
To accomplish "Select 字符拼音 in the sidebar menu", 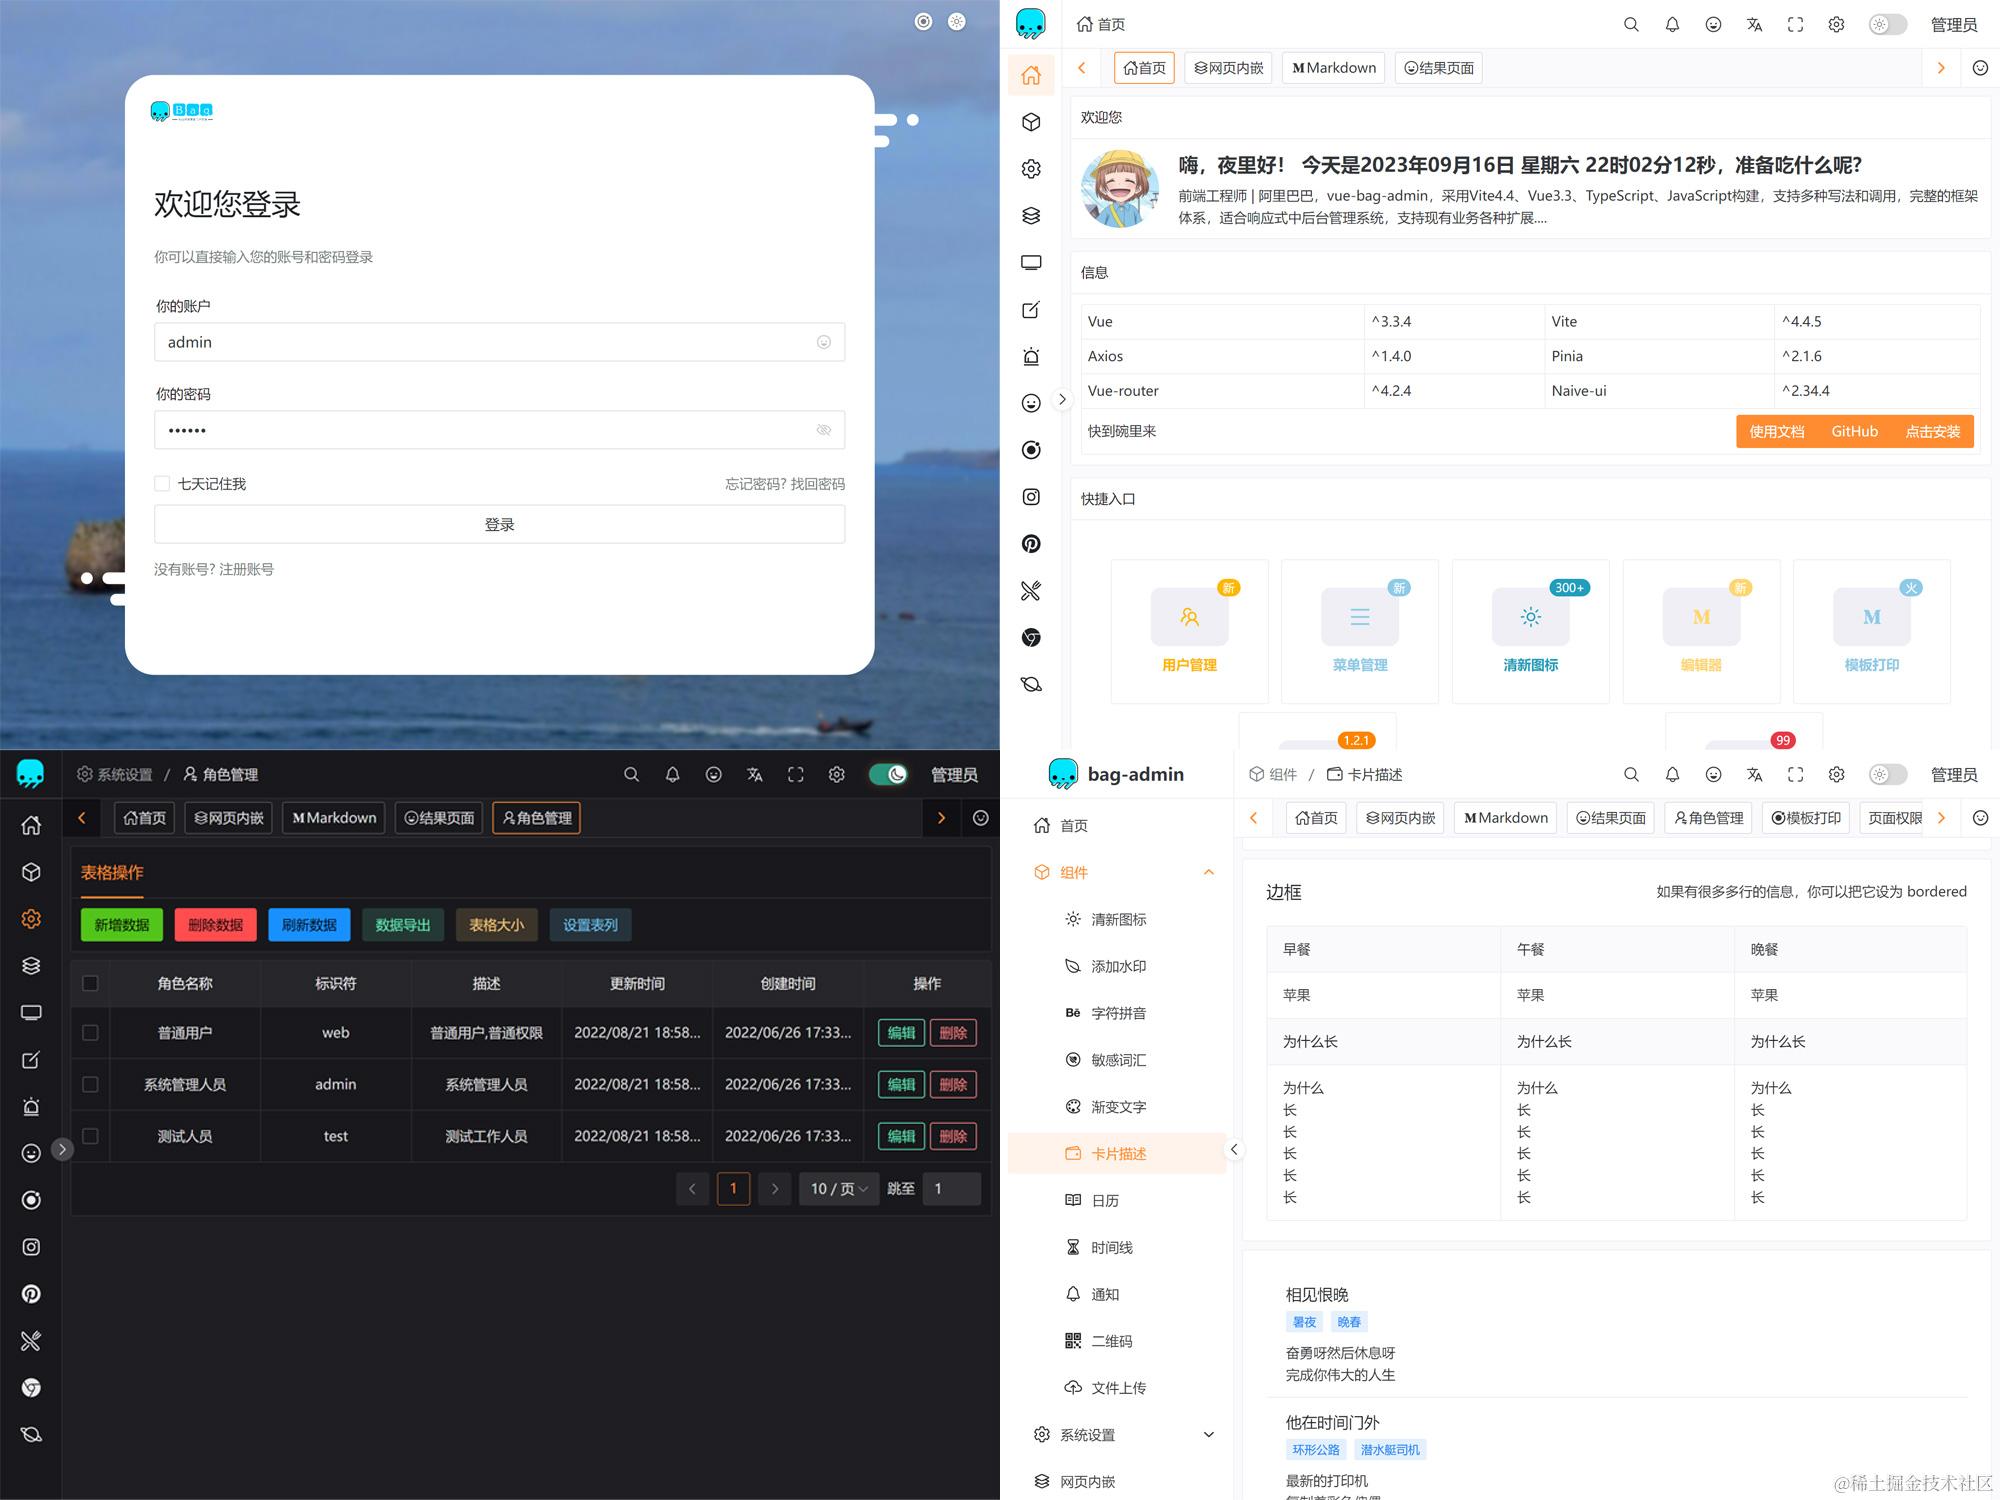I will [x=1117, y=1013].
